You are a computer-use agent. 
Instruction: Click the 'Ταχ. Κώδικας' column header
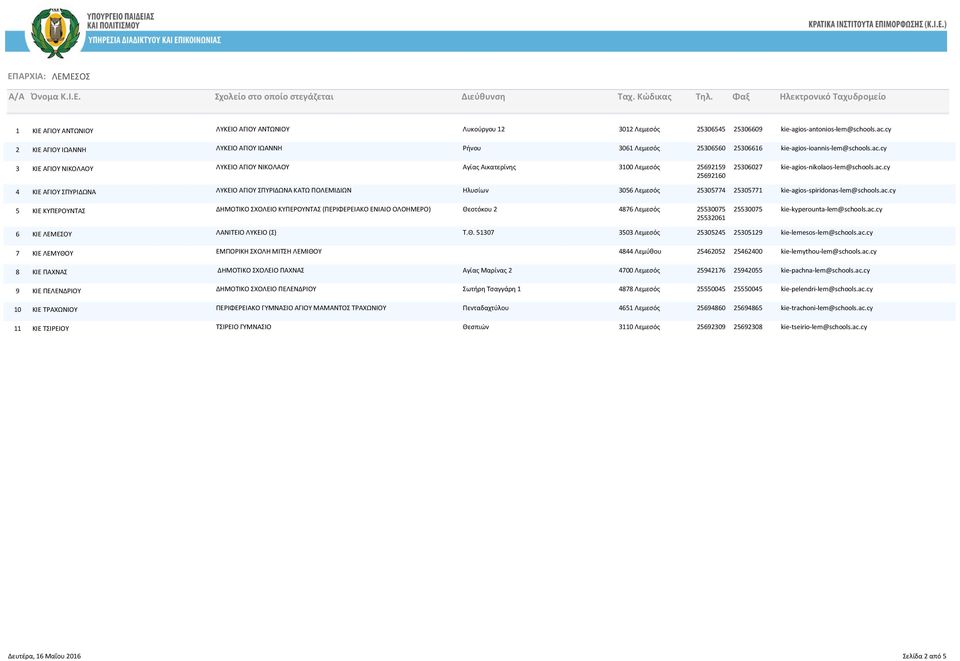click(x=644, y=97)
